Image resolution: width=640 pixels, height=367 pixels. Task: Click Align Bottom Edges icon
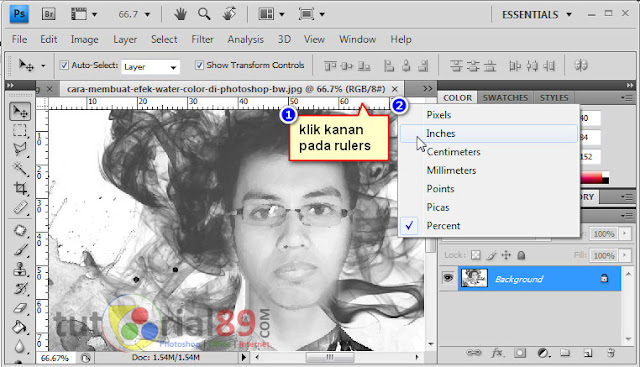(x=364, y=66)
